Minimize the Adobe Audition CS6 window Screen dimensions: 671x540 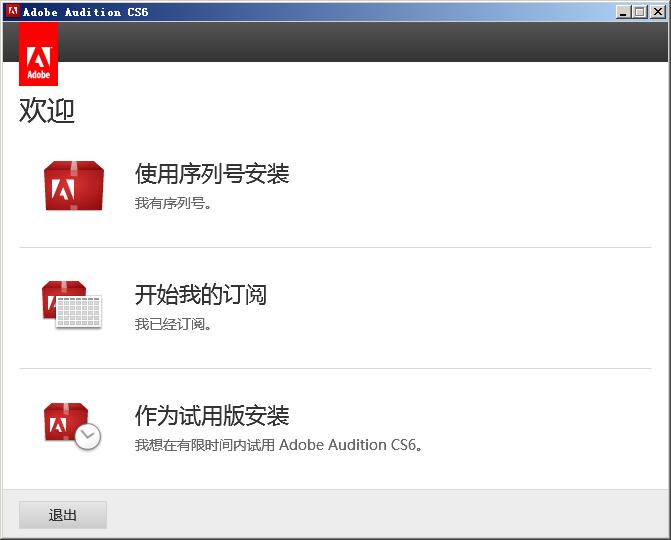(623, 12)
